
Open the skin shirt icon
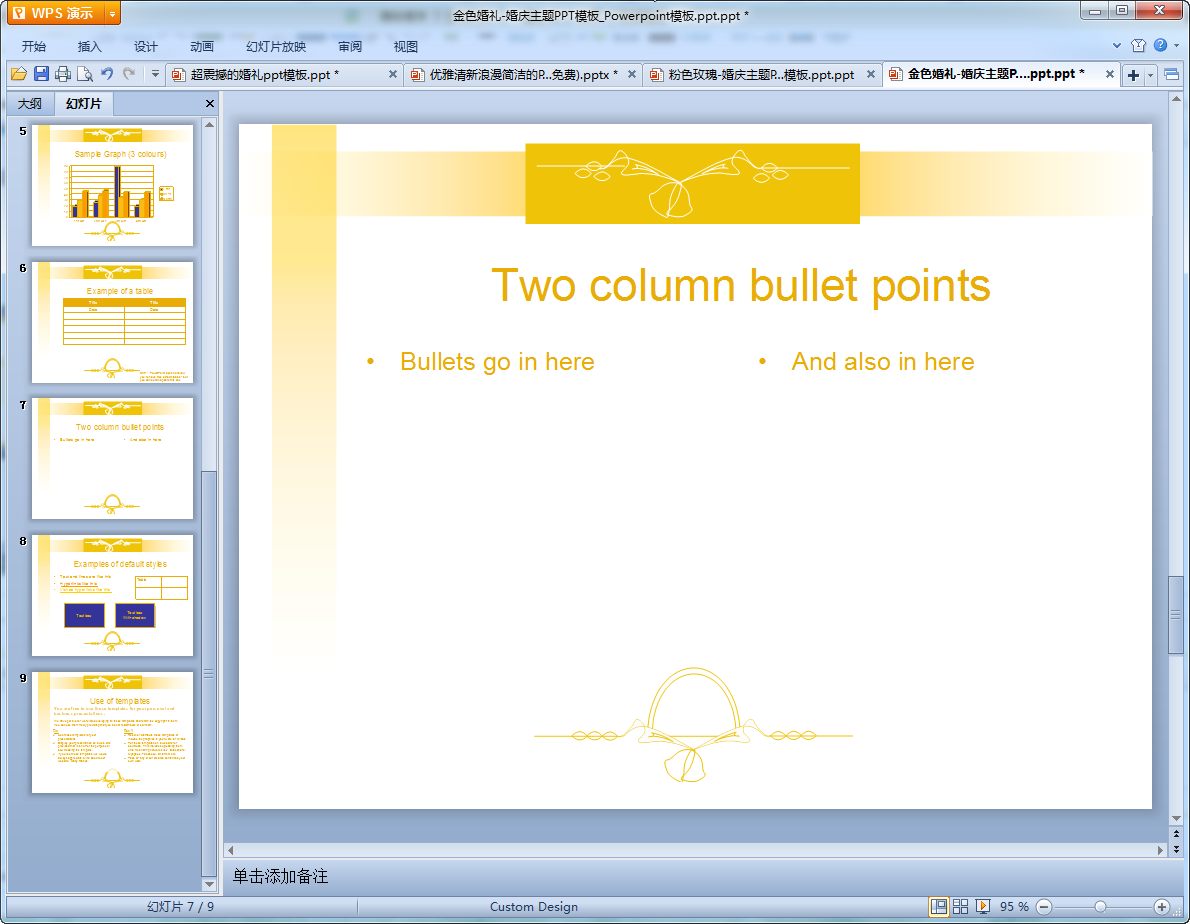click(1138, 46)
